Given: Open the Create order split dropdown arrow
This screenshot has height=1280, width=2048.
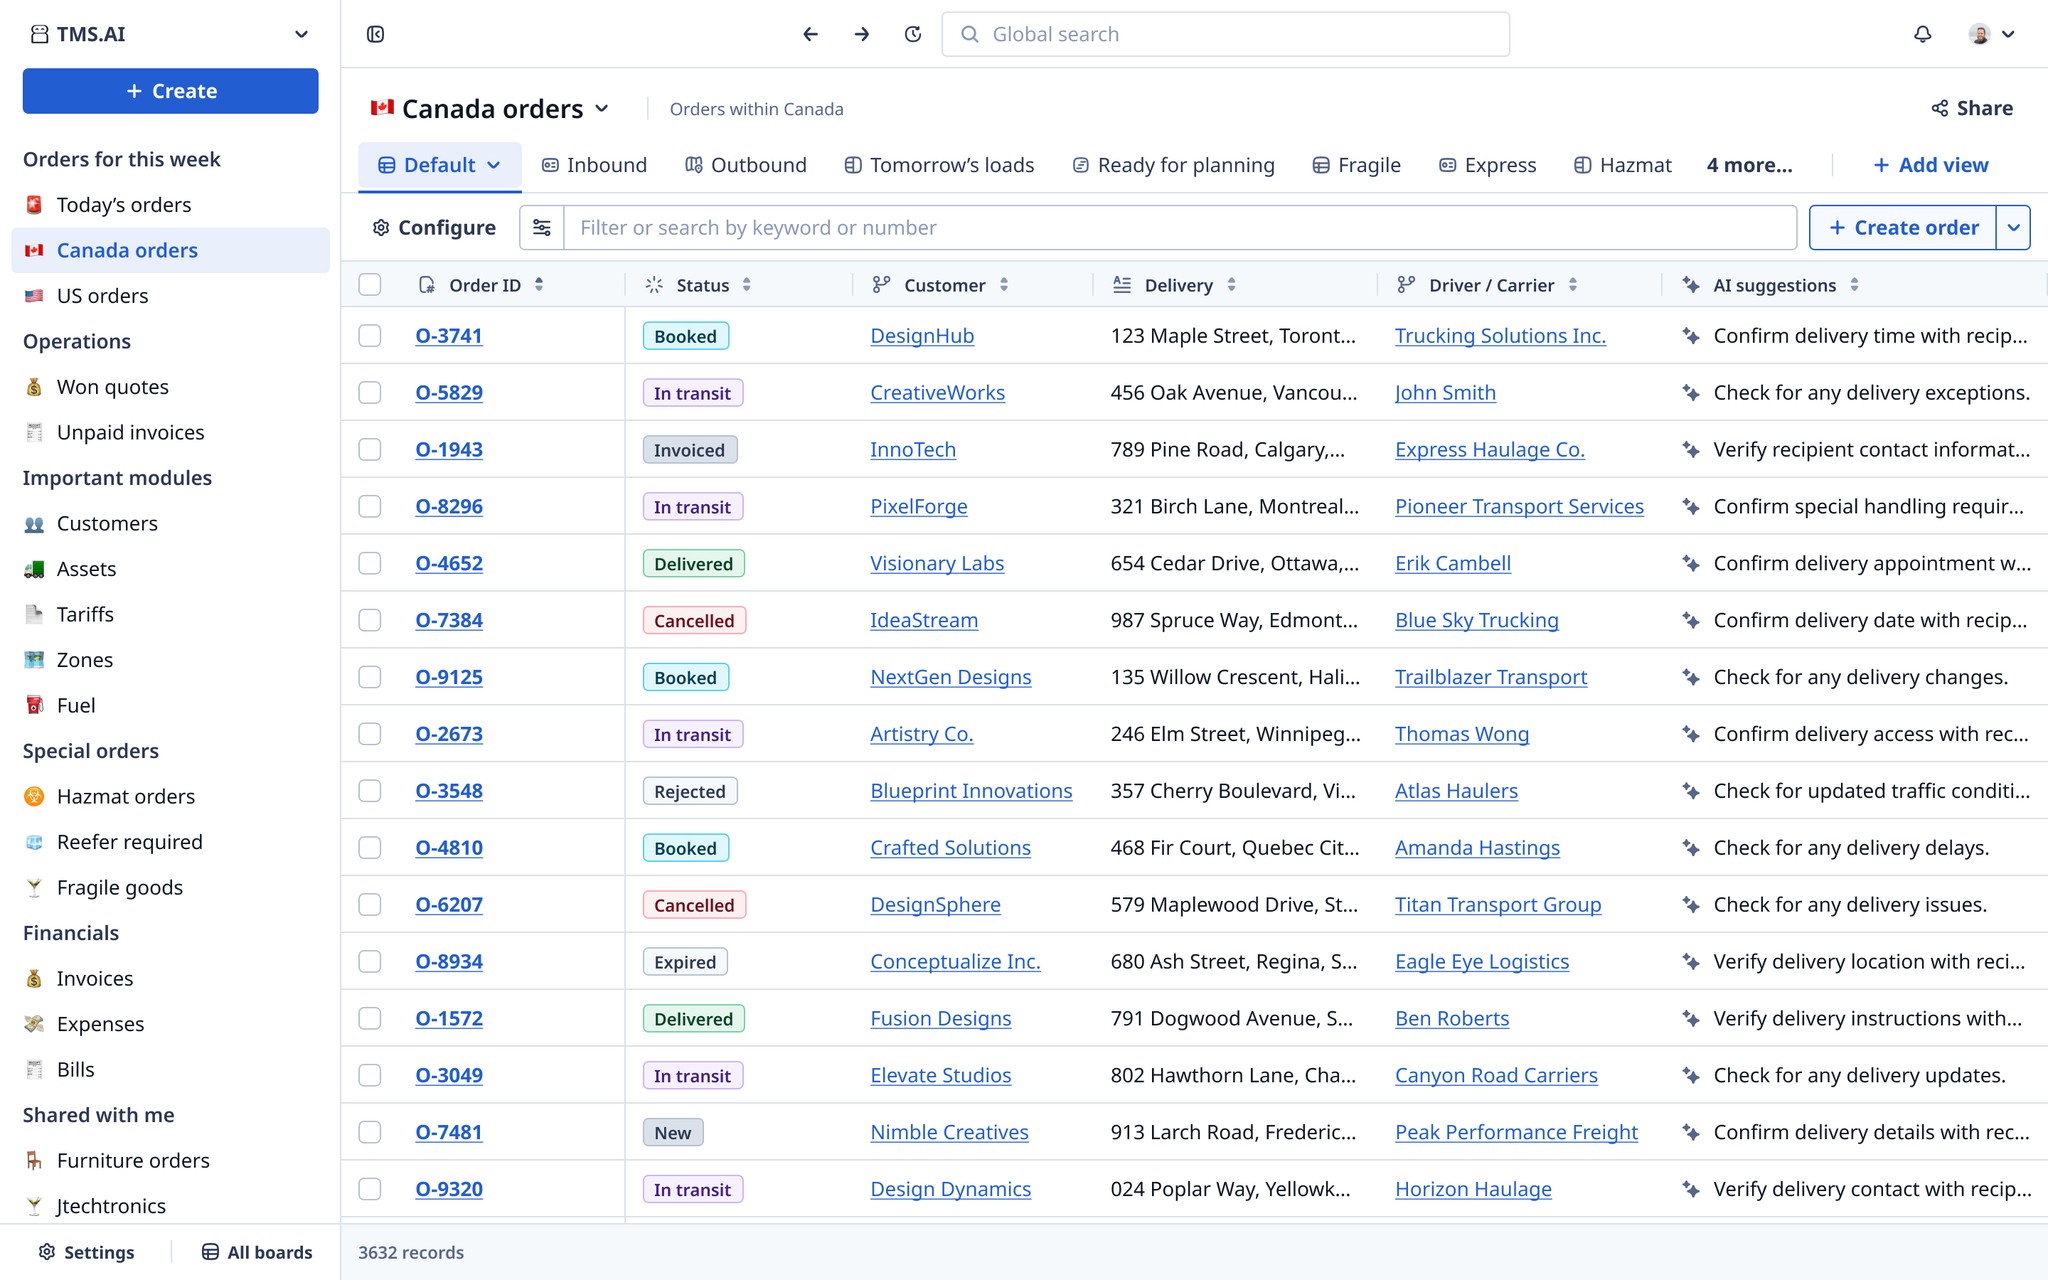Looking at the screenshot, I should [2013, 228].
